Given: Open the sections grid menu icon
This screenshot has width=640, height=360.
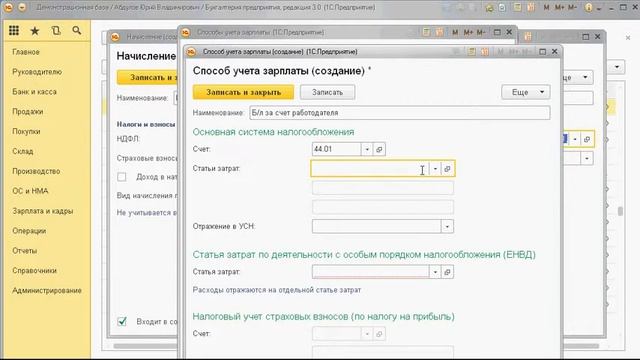Looking at the screenshot, I should [x=14, y=31].
